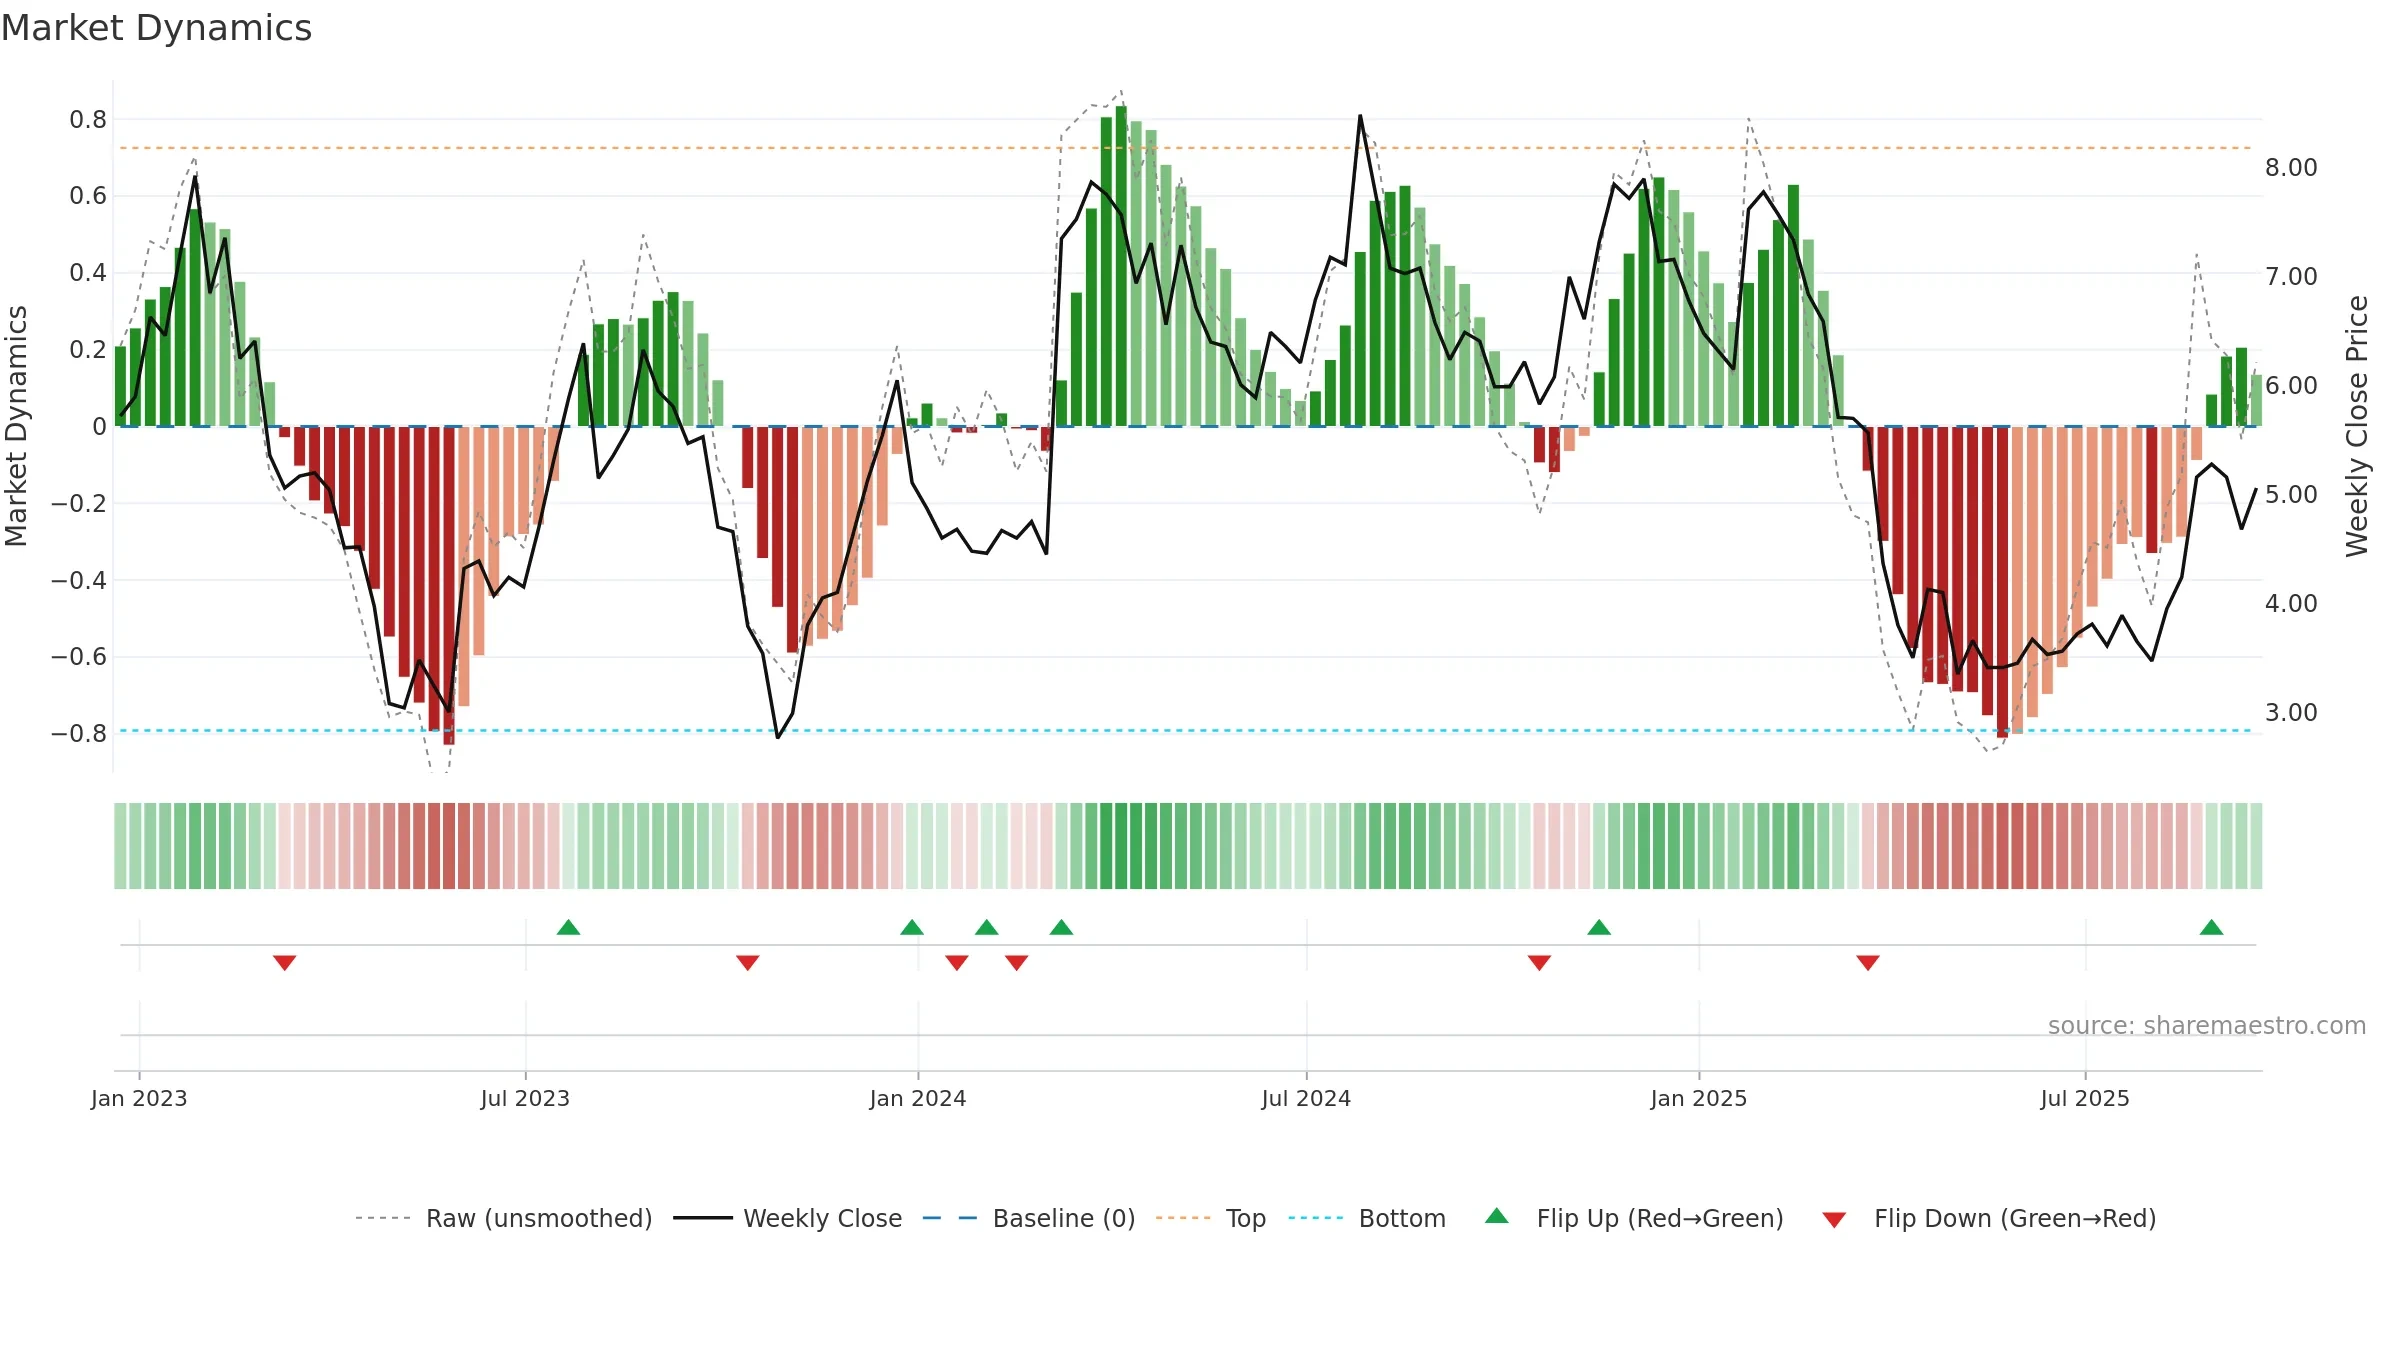Select the Flip Up marker in November 2024

[x=1599, y=927]
